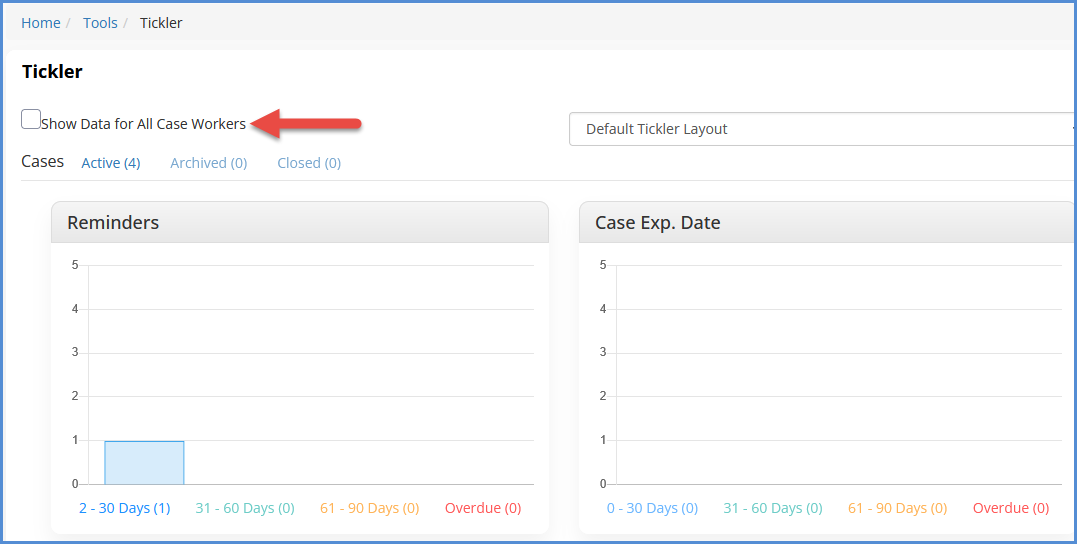Go to Home breadcrumb link
This screenshot has width=1077, height=544.
41,23
